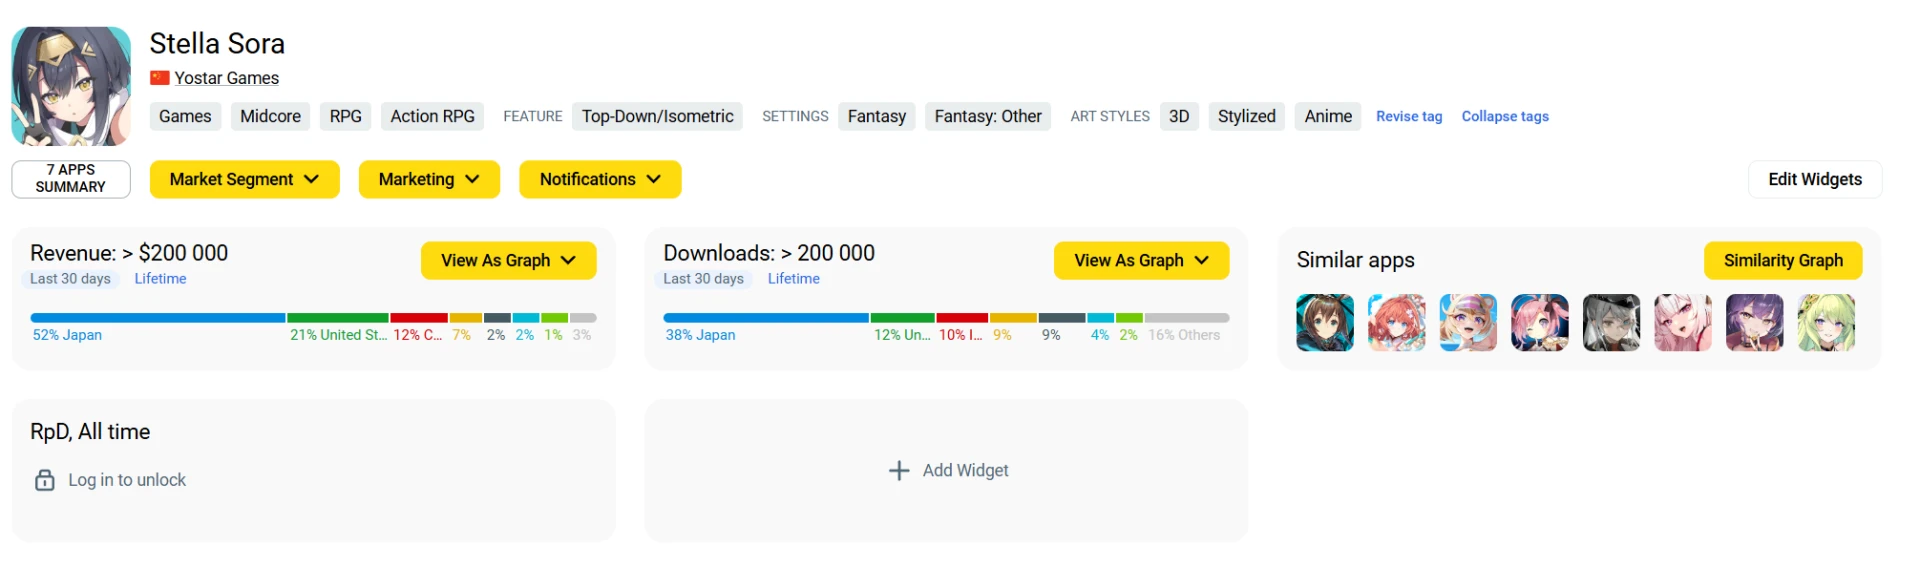Click the lock icon in RpD widget
Viewport: 1920px width, 567px height.
(45, 480)
